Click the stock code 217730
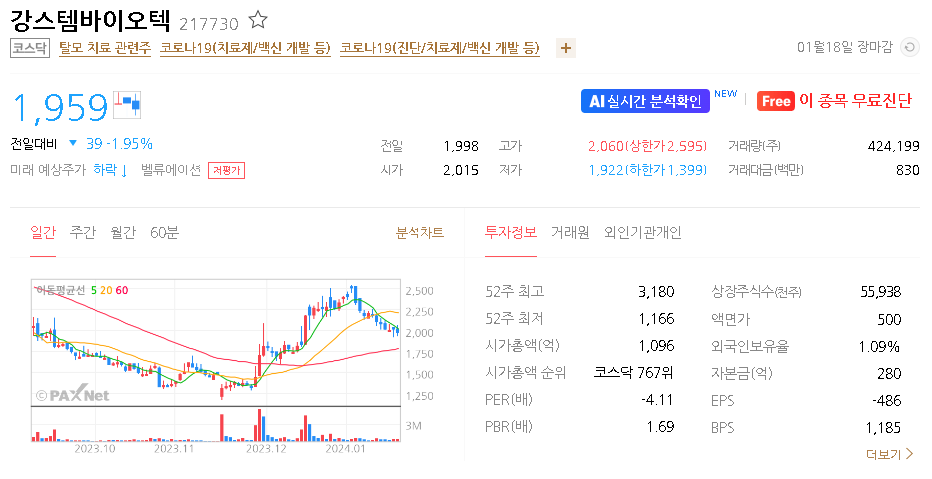Image resolution: width=932 pixels, height=479 pixels. (x=209, y=24)
